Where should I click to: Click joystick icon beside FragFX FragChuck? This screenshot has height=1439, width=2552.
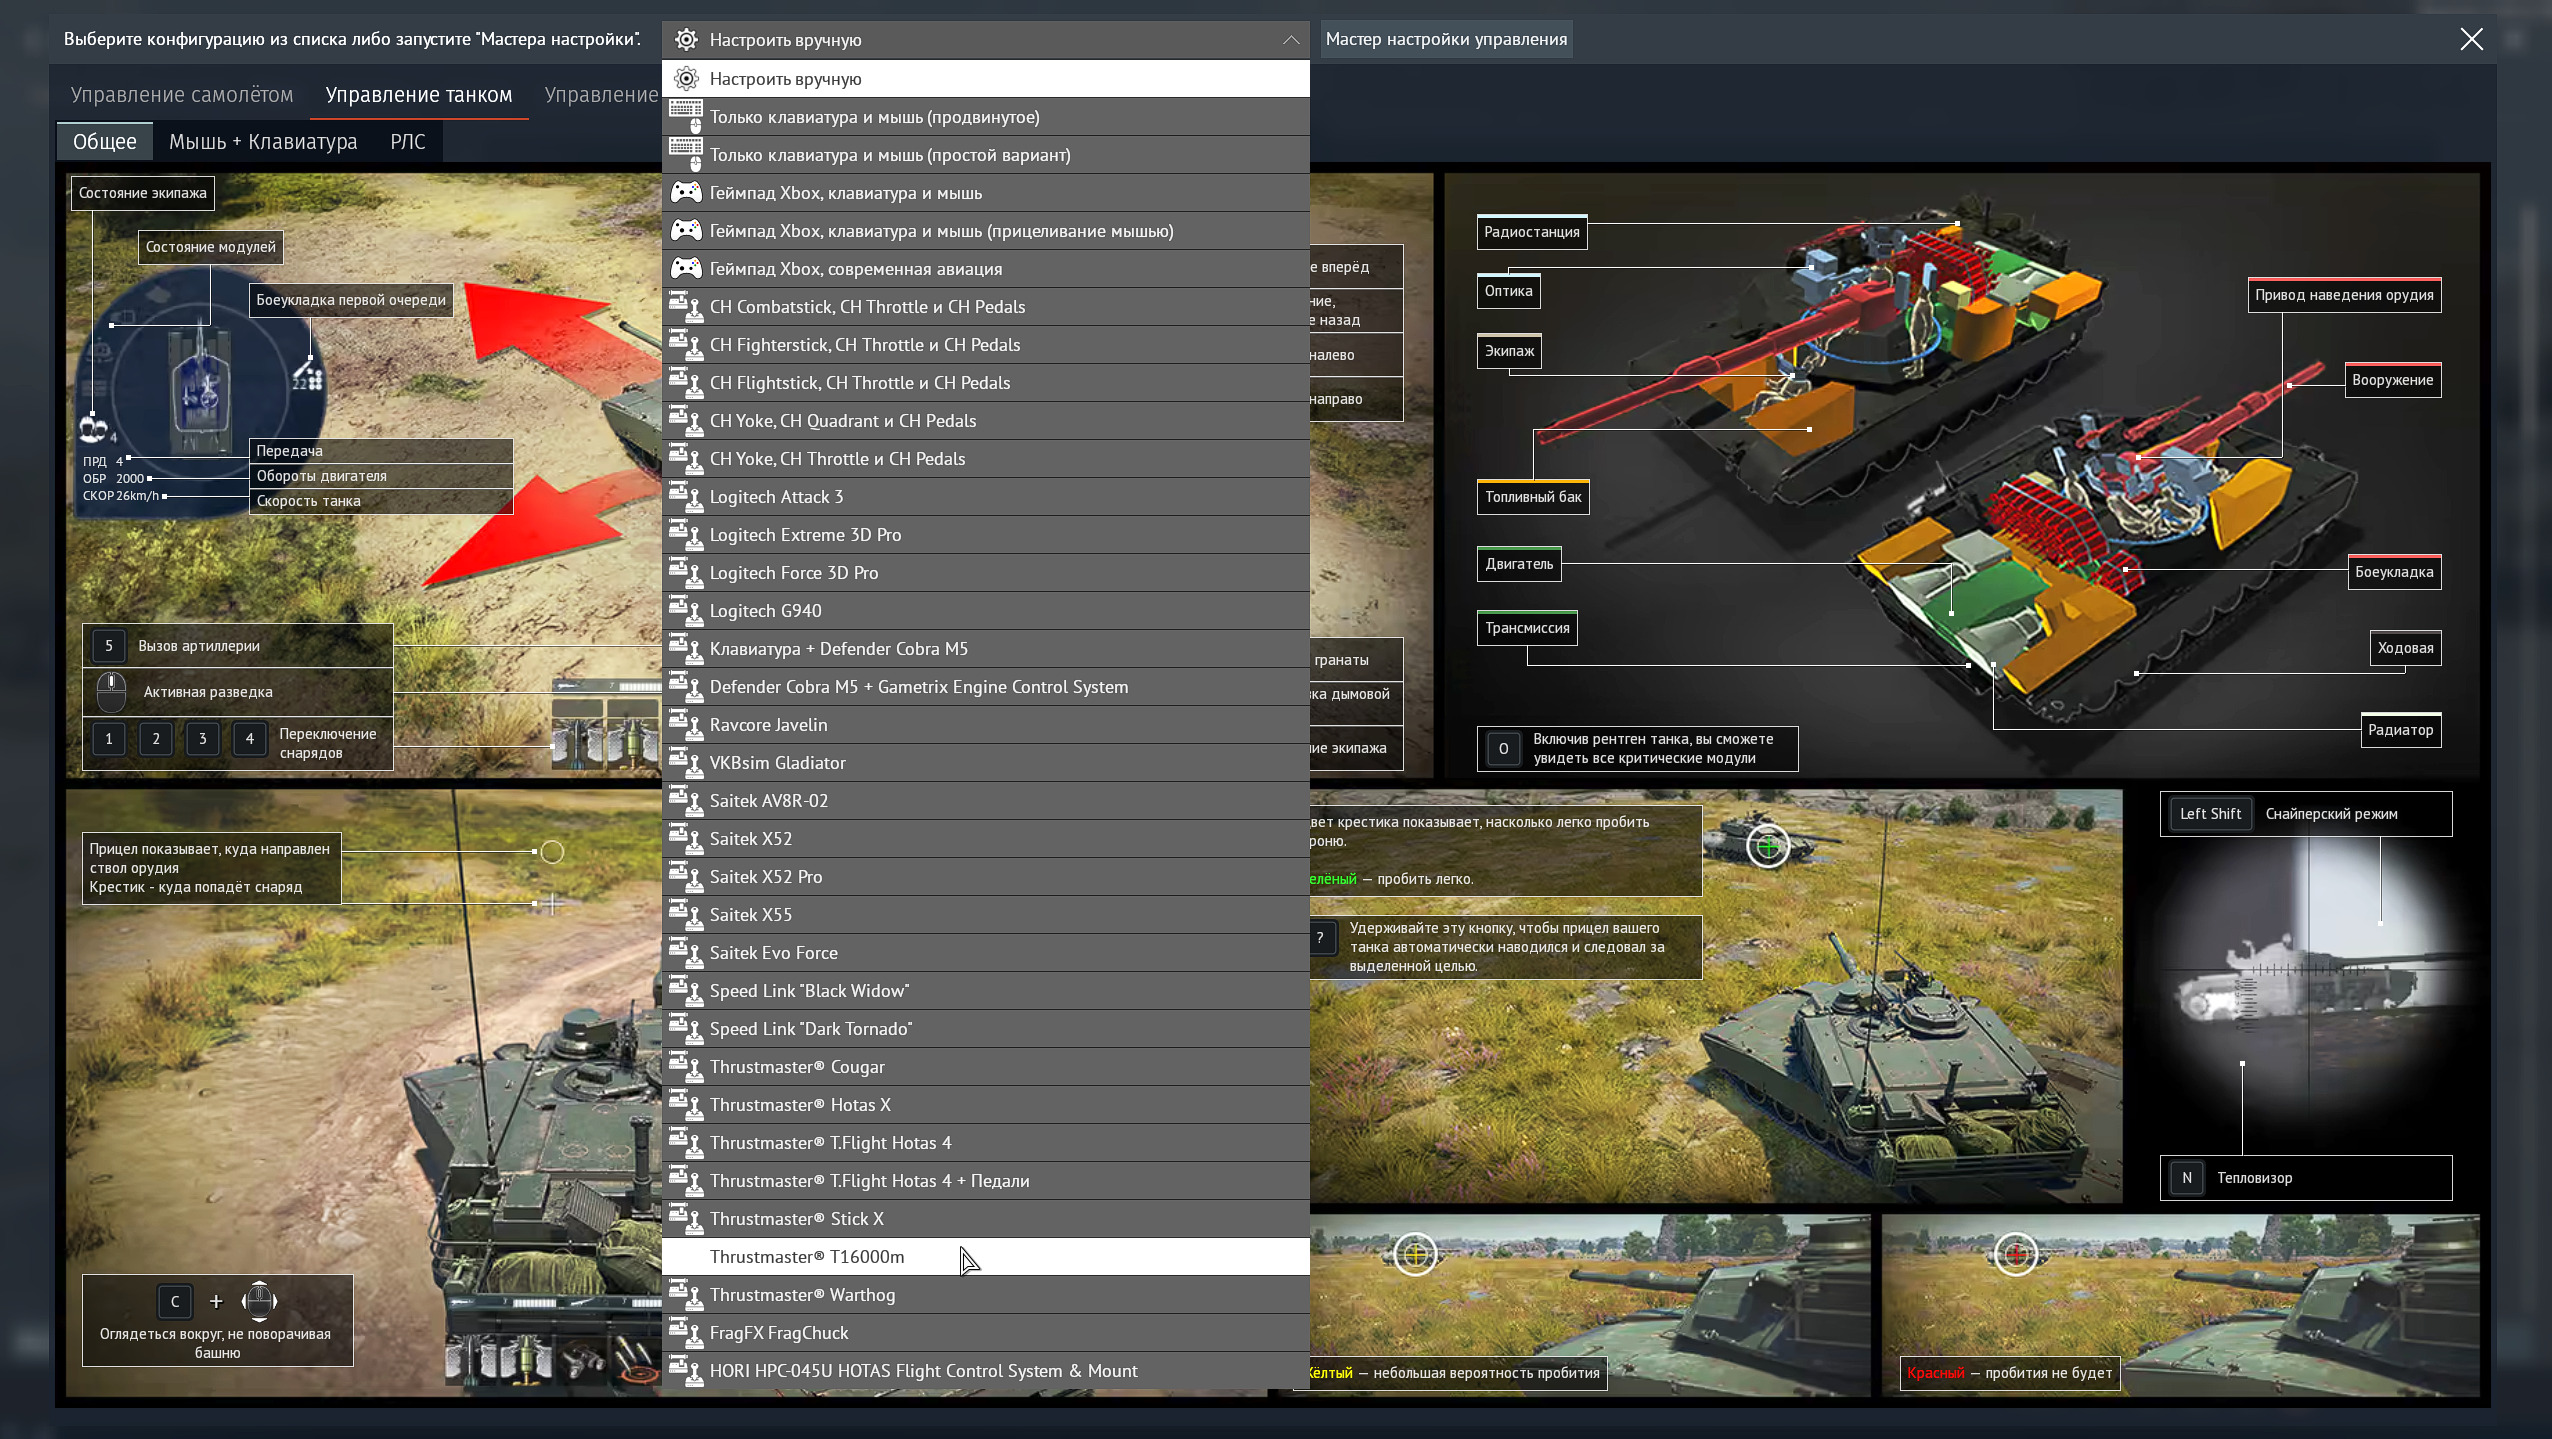(x=686, y=1332)
